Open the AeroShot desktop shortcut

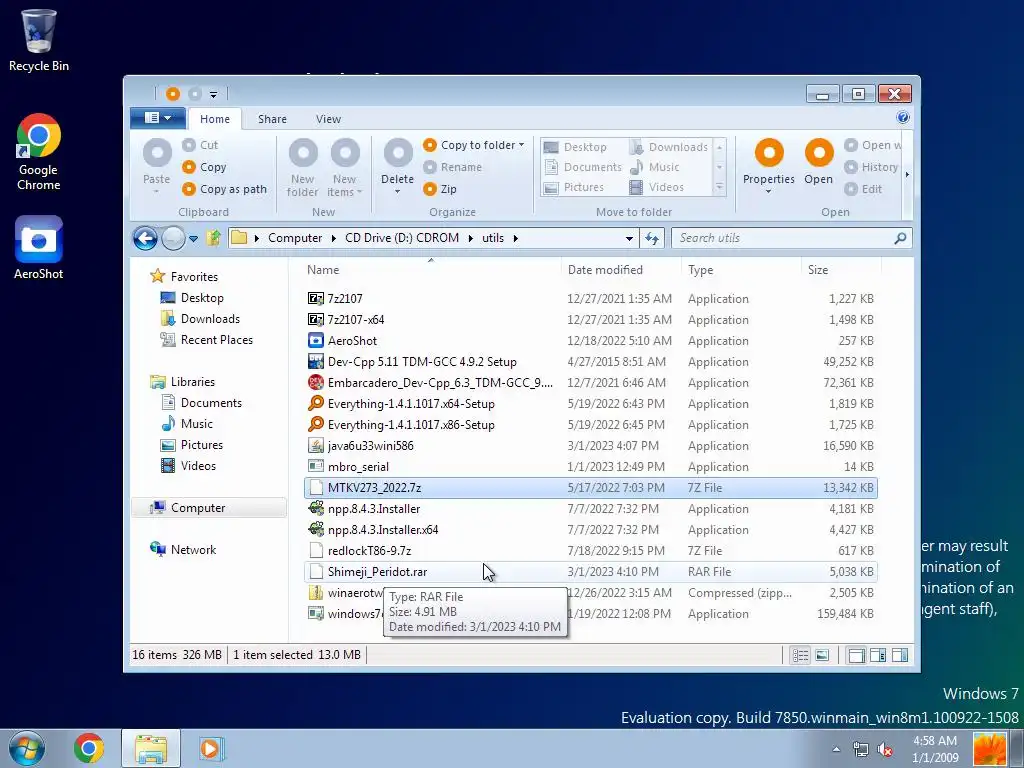tap(39, 248)
